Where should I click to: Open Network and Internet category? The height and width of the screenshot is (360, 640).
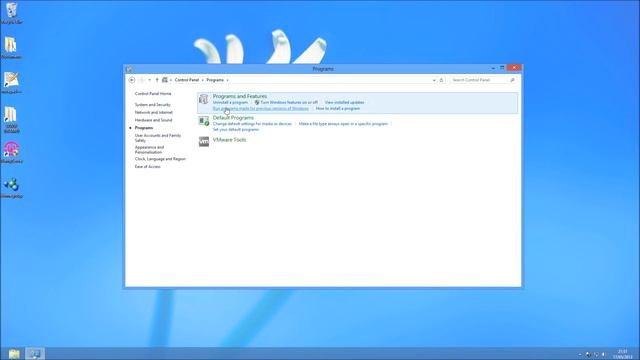click(x=154, y=112)
